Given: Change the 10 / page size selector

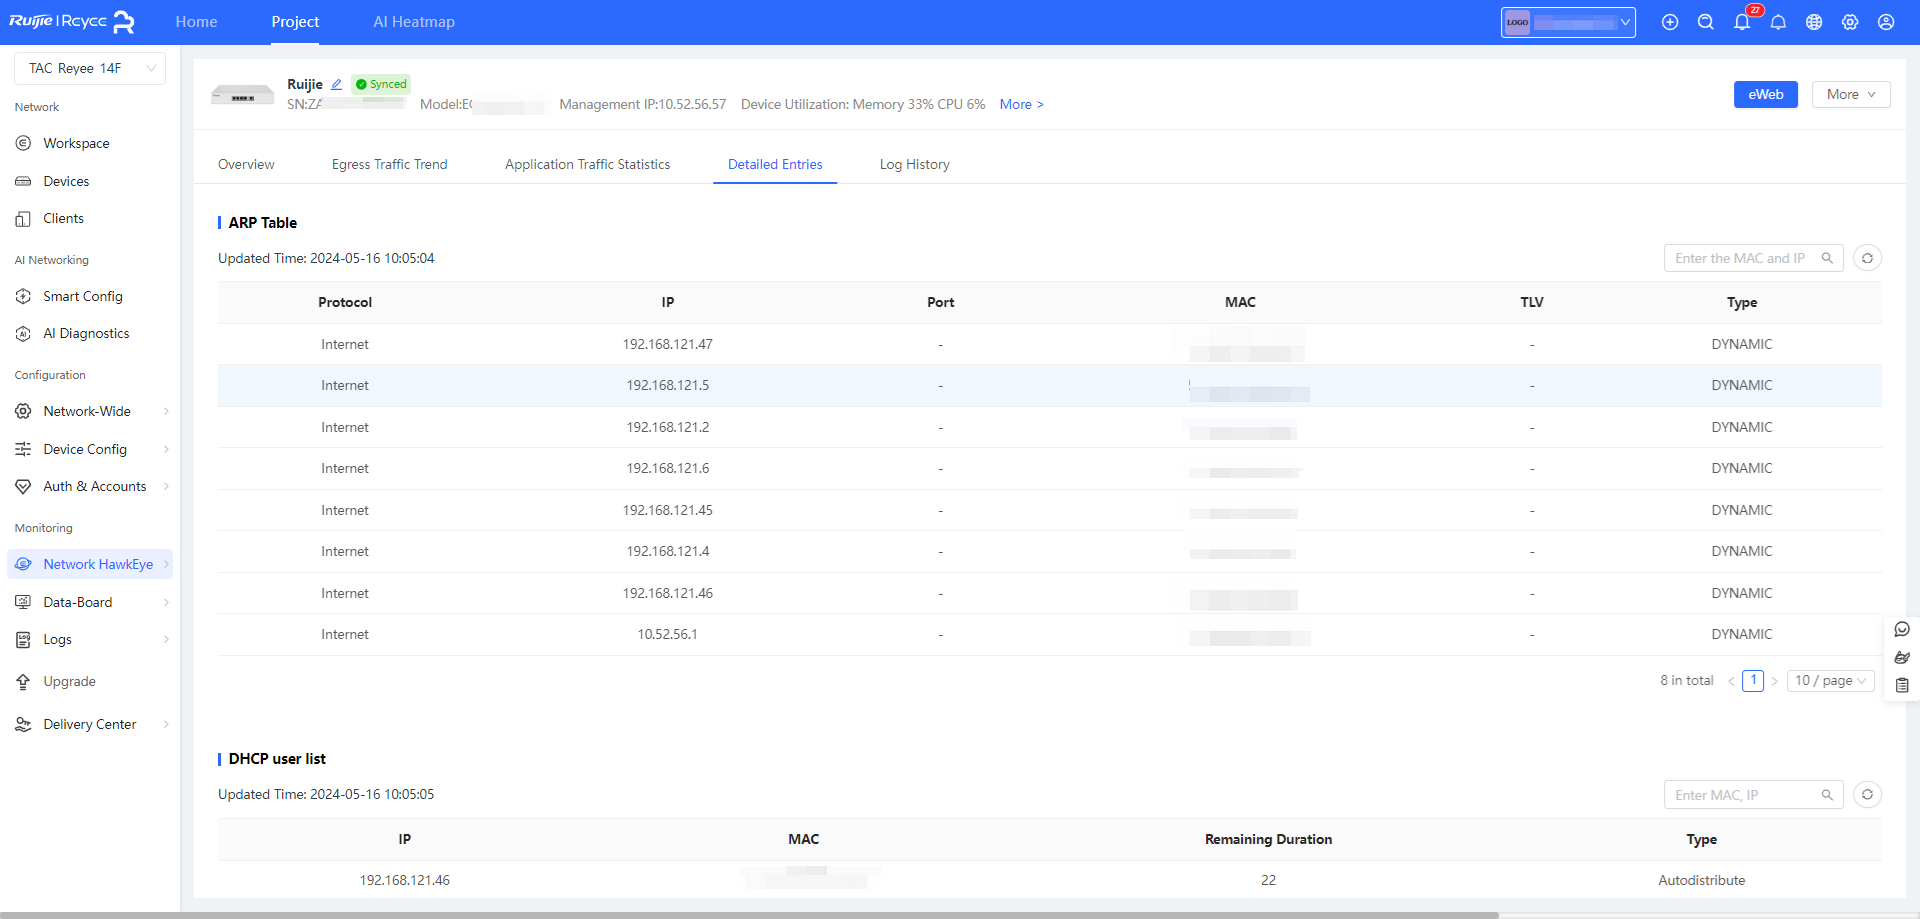Looking at the screenshot, I should (1830, 681).
